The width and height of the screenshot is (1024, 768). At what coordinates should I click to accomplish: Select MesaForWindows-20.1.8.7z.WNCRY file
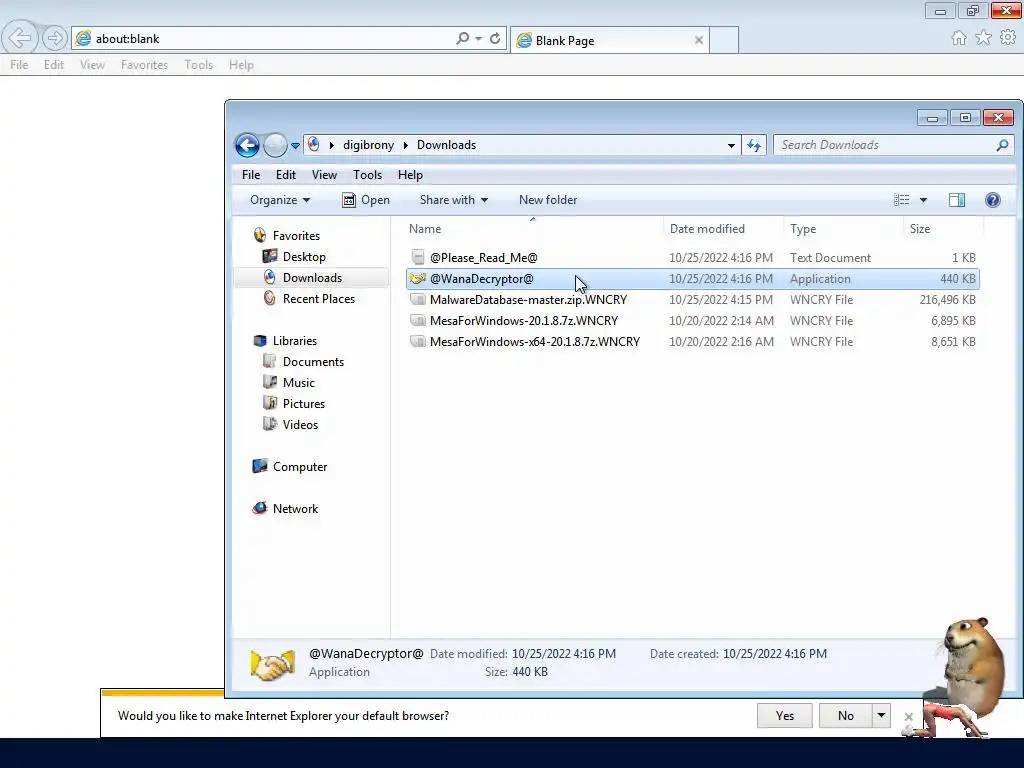tap(692, 321)
